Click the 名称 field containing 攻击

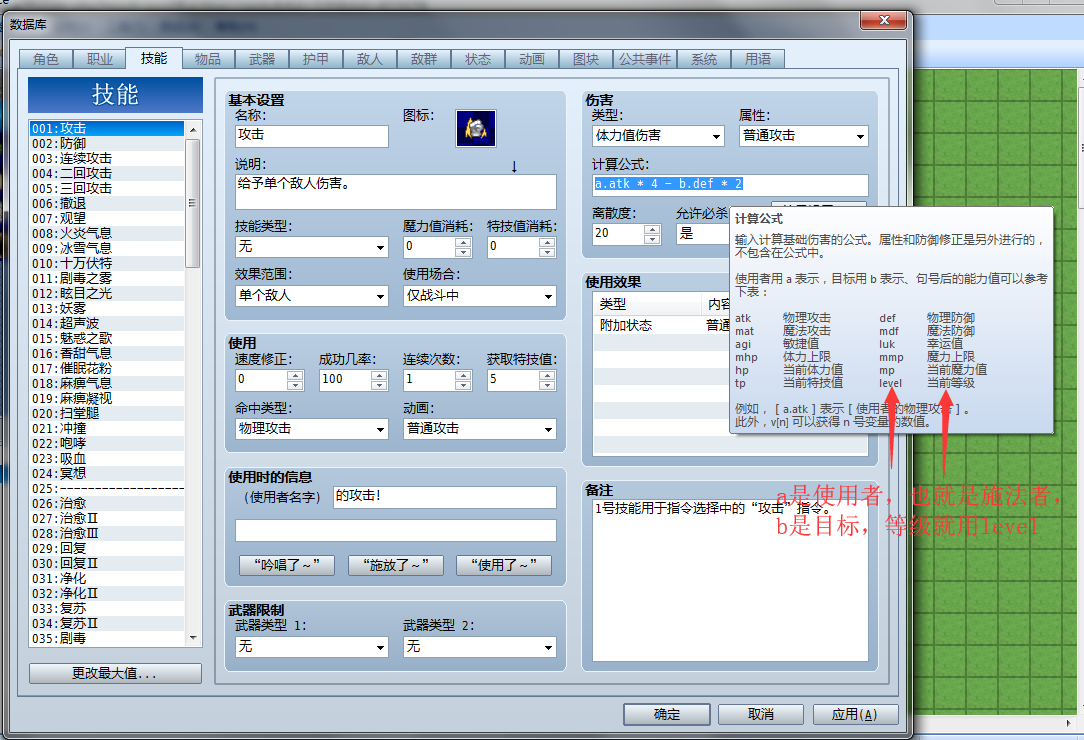click(x=311, y=136)
